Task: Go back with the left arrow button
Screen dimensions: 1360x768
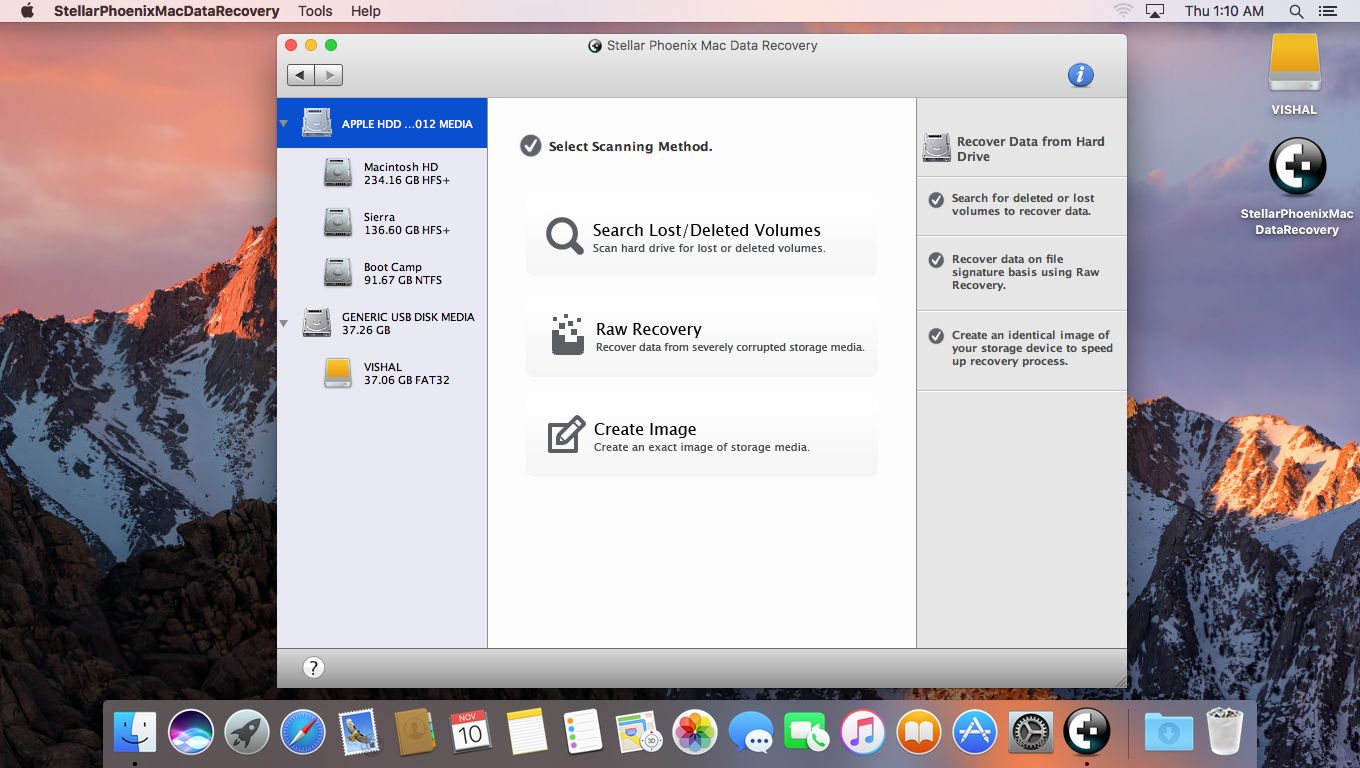Action: pyautogui.click(x=301, y=75)
